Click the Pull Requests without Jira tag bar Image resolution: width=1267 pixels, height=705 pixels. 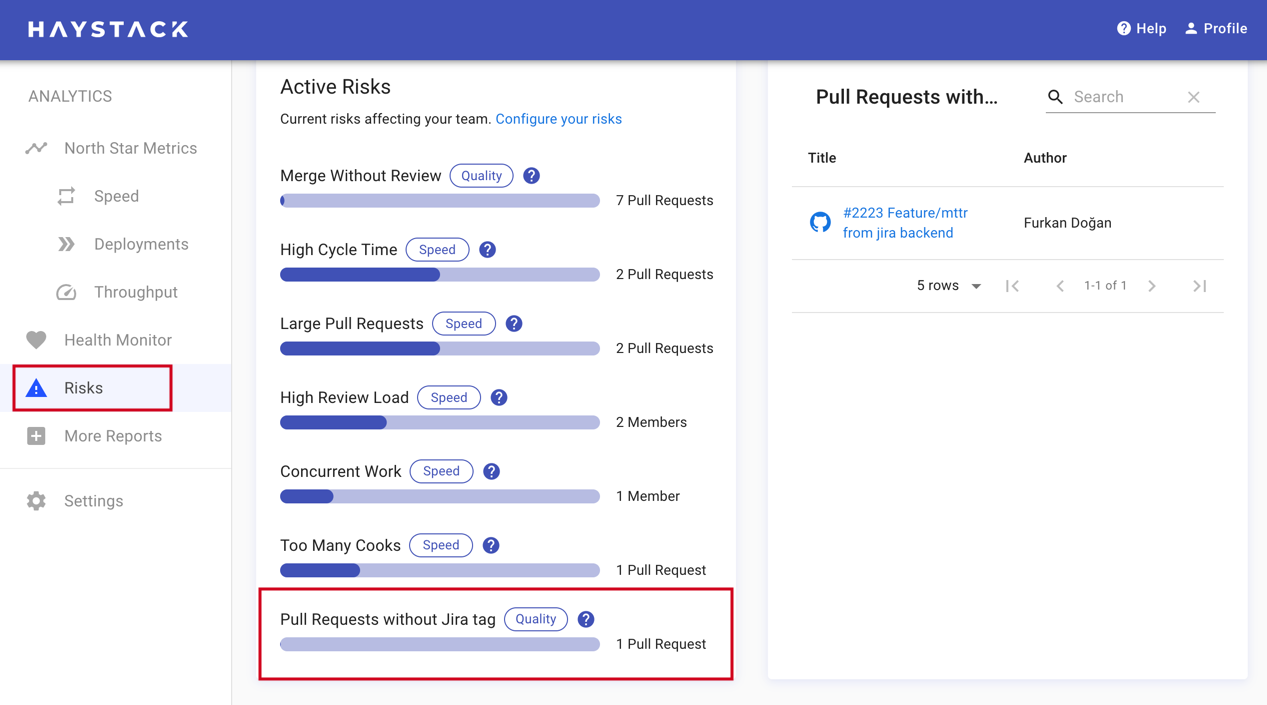click(x=440, y=645)
